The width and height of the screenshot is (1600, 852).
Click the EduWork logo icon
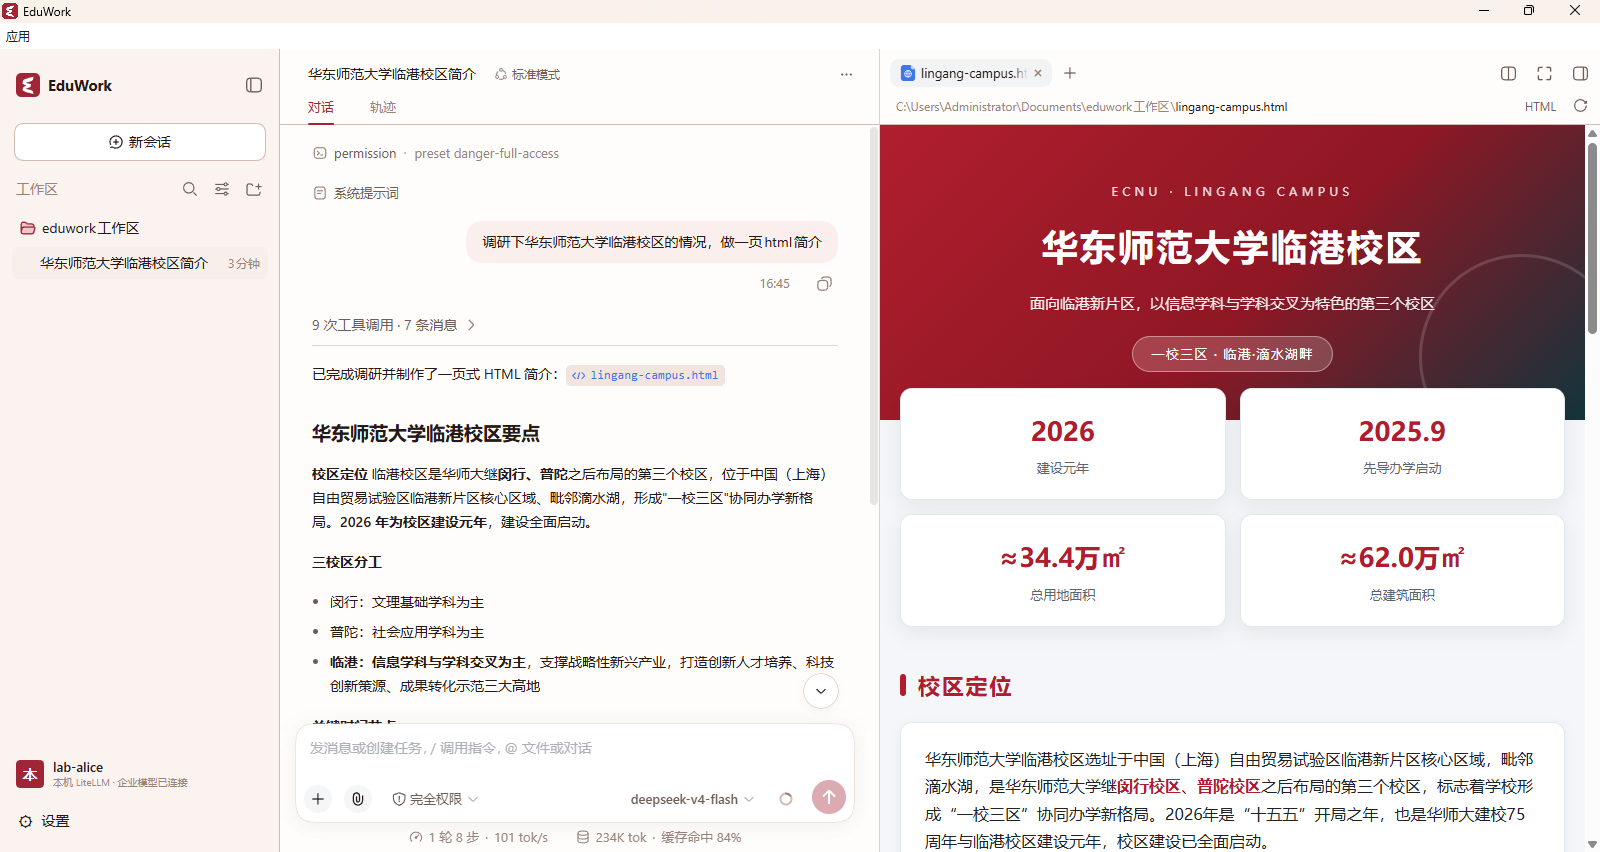(x=28, y=85)
